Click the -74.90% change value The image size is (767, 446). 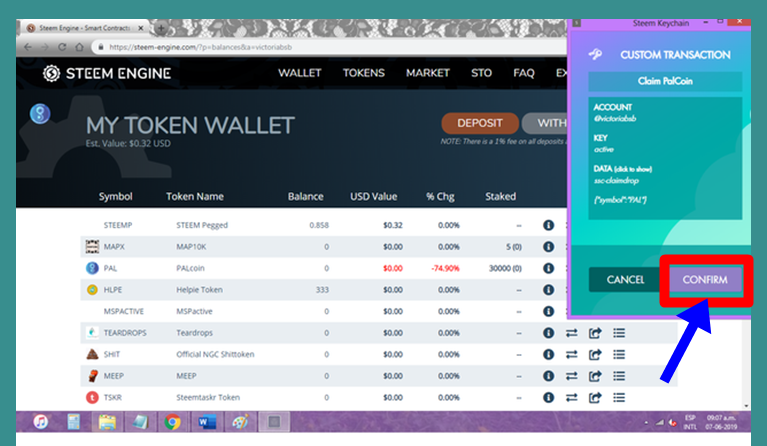point(445,268)
